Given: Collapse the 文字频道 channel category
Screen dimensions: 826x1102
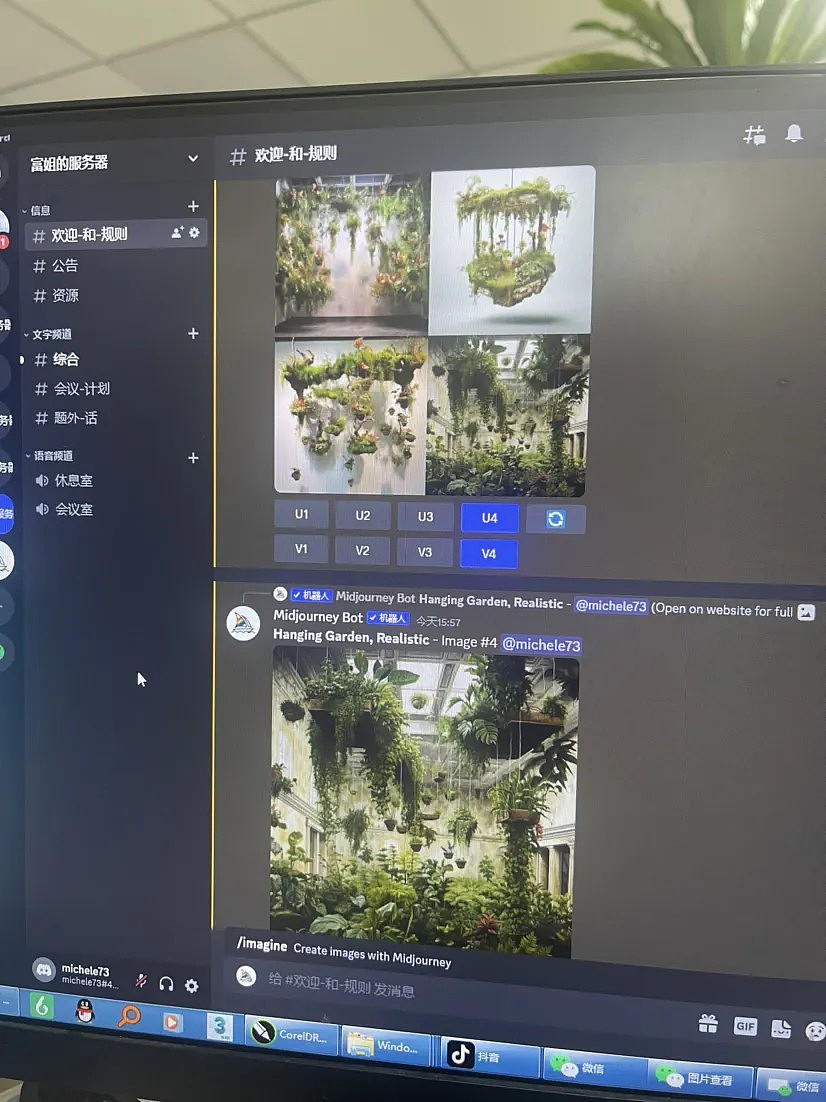Looking at the screenshot, I should [48, 335].
